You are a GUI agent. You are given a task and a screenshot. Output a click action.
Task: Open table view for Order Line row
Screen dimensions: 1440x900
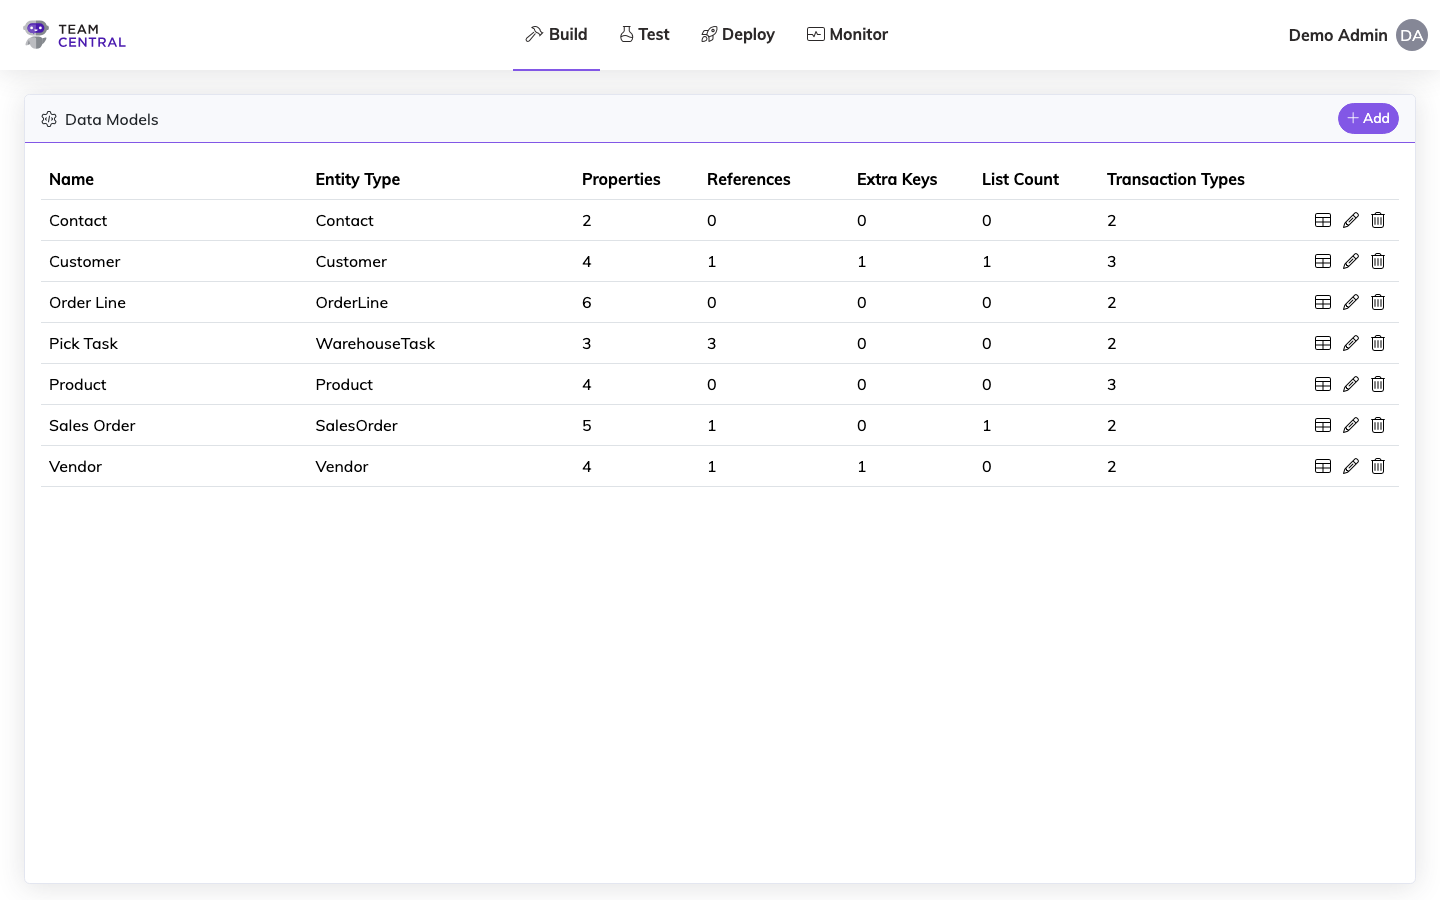1323,302
